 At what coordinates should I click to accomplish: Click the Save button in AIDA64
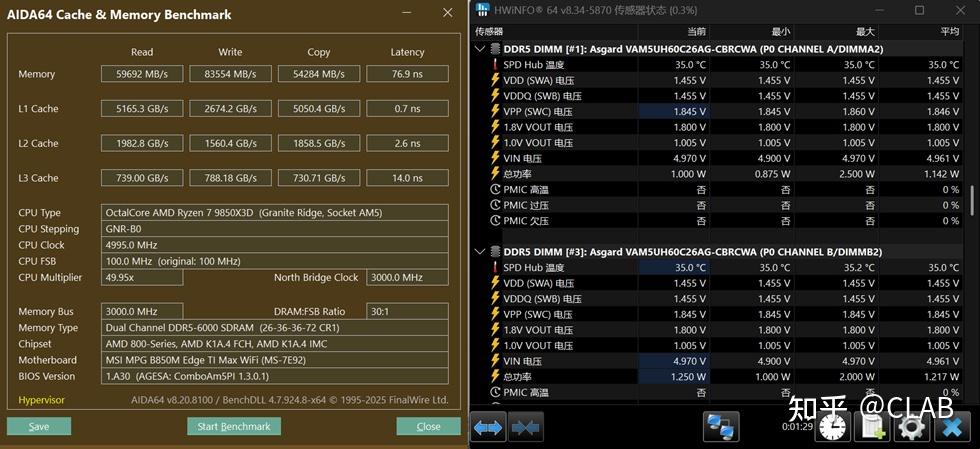pos(39,426)
